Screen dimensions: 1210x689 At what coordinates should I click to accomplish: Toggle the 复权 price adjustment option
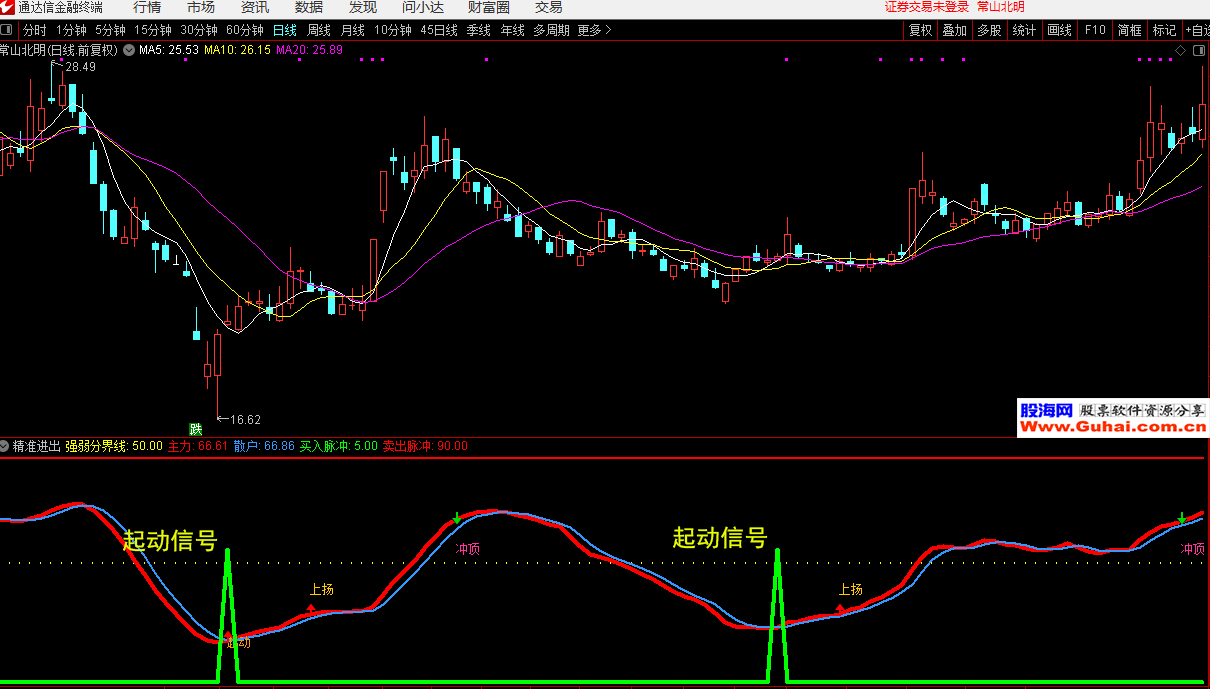point(920,30)
